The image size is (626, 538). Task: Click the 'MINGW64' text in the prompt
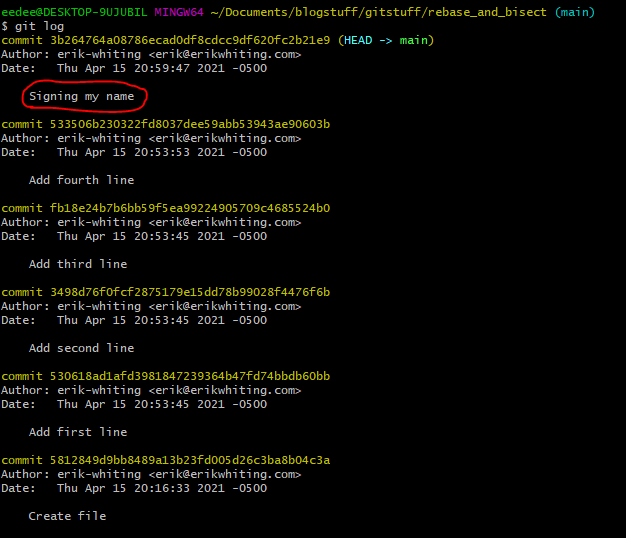pyautogui.click(x=179, y=12)
